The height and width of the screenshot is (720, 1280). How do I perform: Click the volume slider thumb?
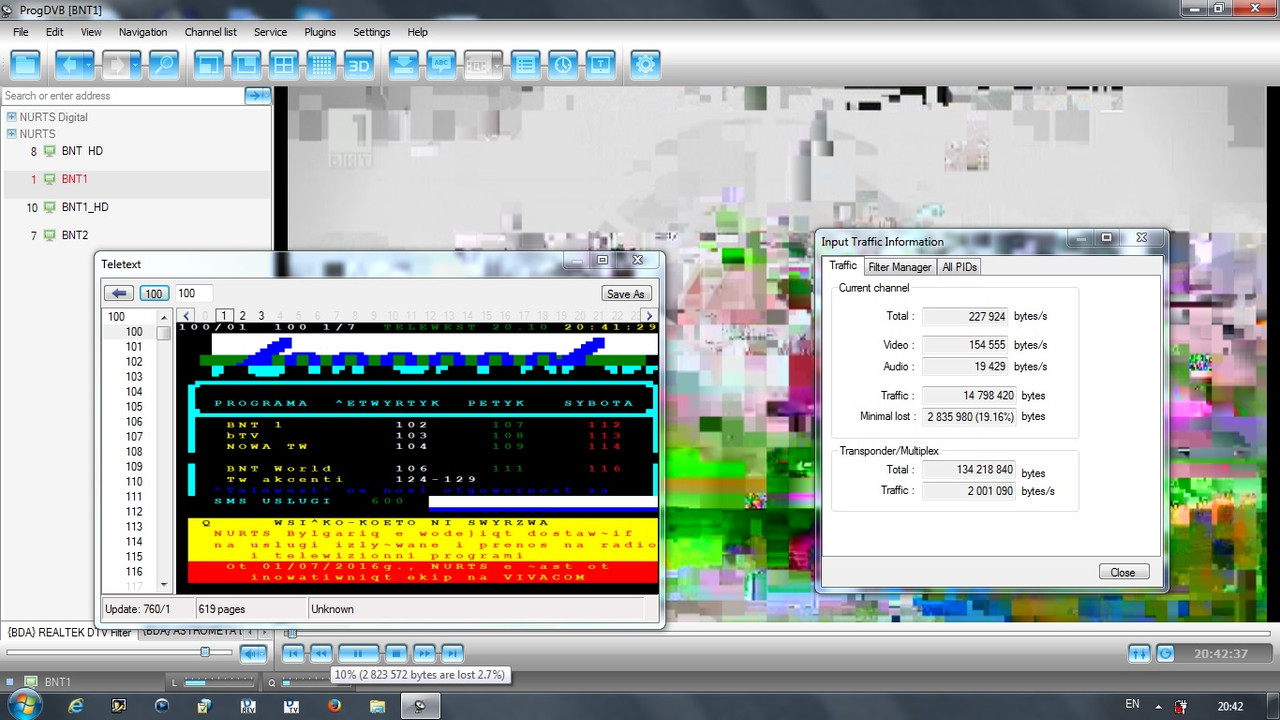click(204, 652)
